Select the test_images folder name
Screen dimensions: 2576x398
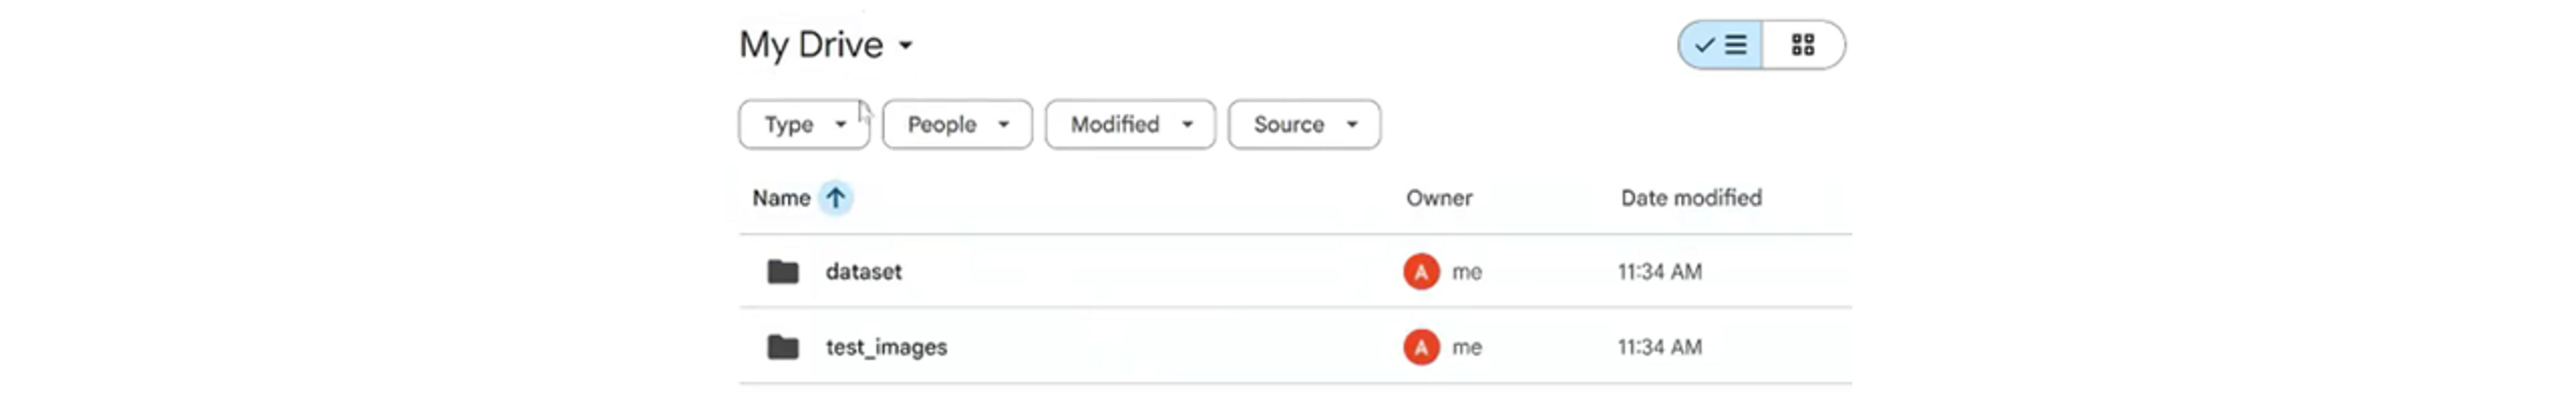886,347
